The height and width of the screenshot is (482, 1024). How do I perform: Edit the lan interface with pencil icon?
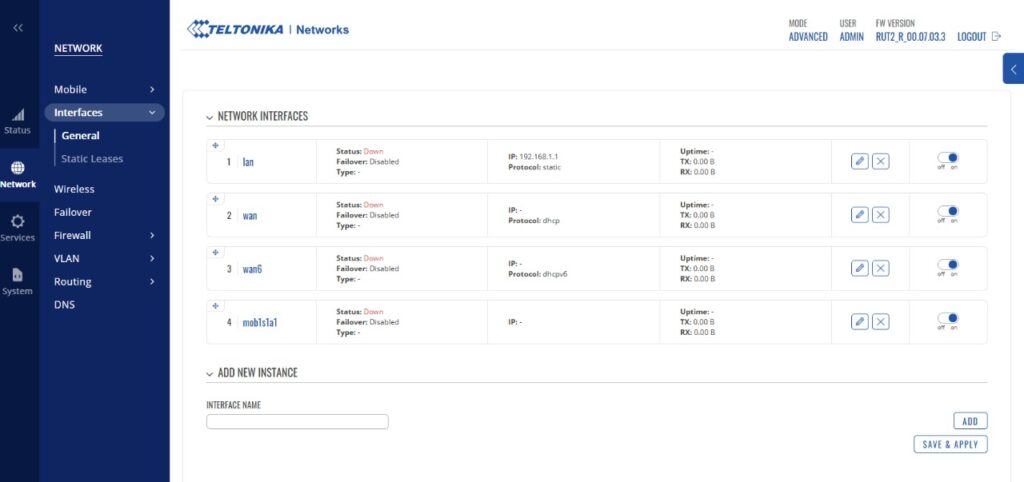(859, 162)
